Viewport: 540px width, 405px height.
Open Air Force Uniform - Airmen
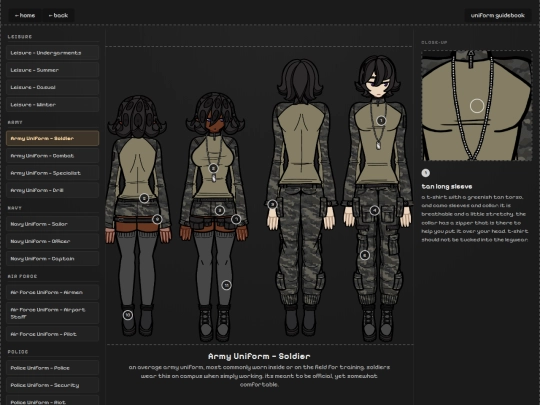[52, 292]
